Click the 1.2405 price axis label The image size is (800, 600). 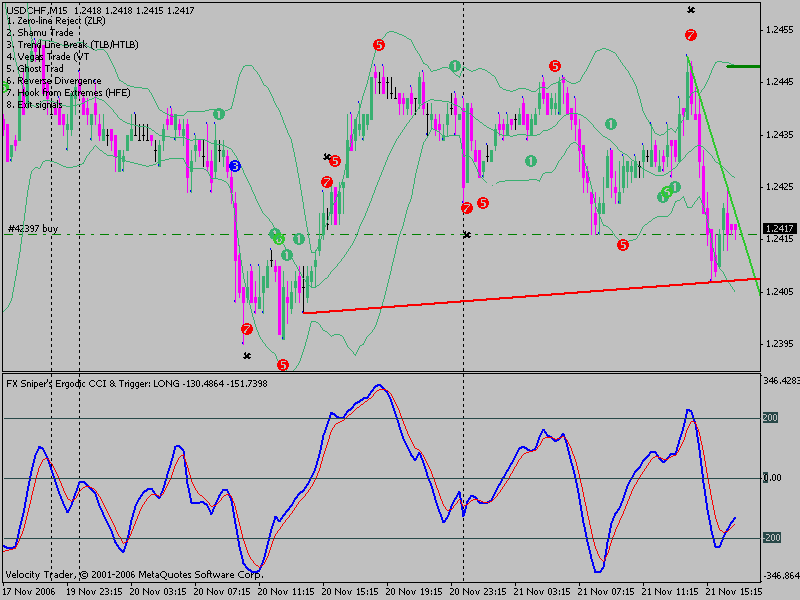tap(780, 291)
